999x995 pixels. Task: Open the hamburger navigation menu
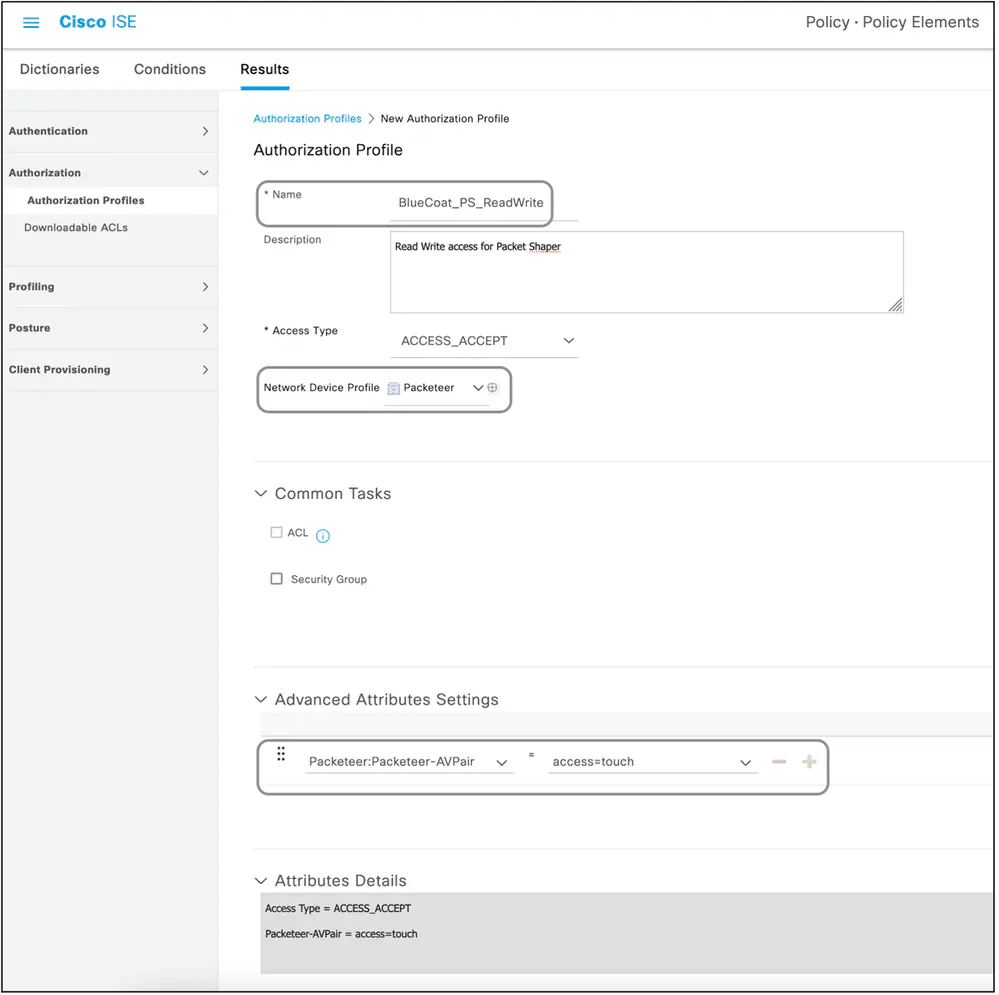click(29, 22)
